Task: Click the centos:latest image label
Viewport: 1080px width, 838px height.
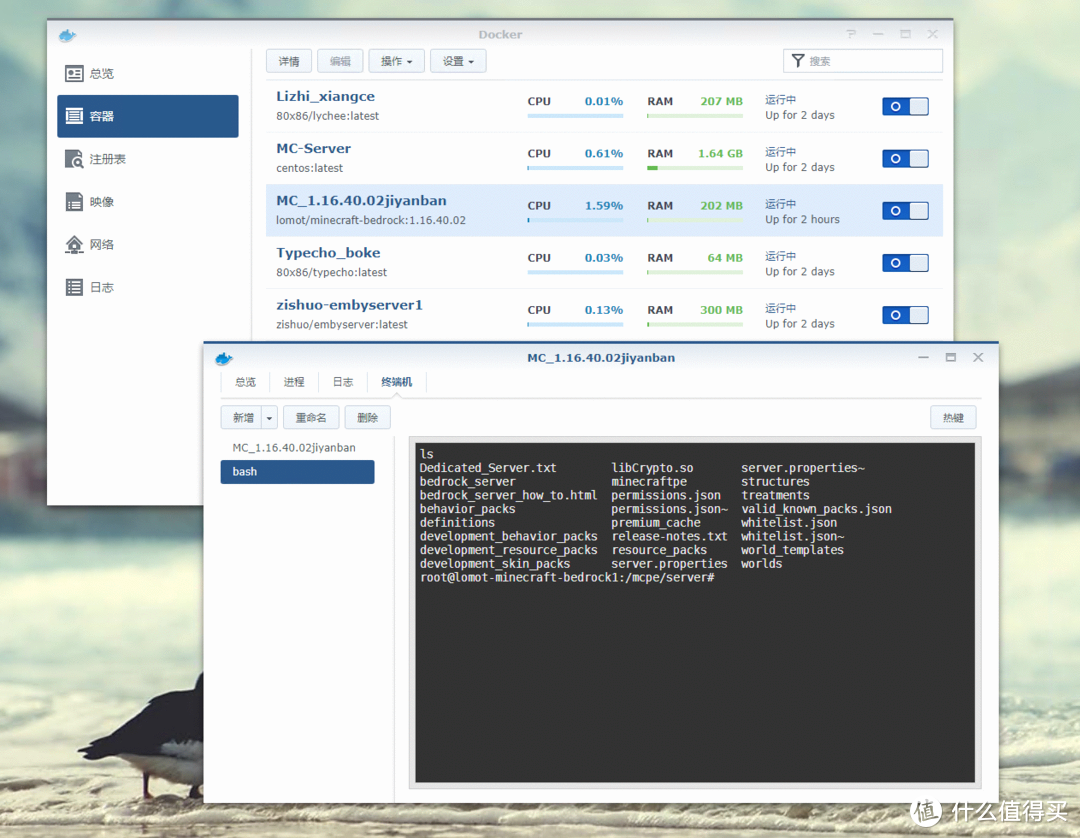Action: pos(309,168)
